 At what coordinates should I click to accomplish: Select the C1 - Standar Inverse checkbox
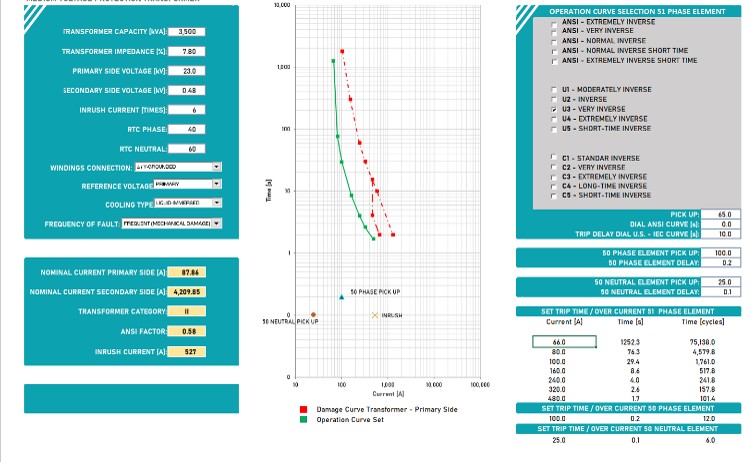(555, 158)
